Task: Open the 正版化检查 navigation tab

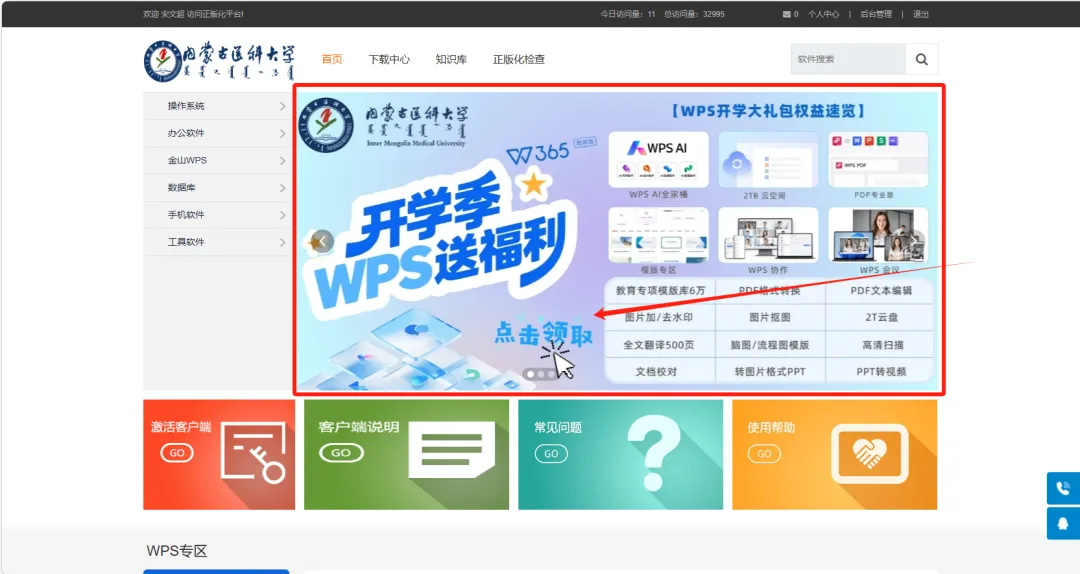Action: pos(519,59)
